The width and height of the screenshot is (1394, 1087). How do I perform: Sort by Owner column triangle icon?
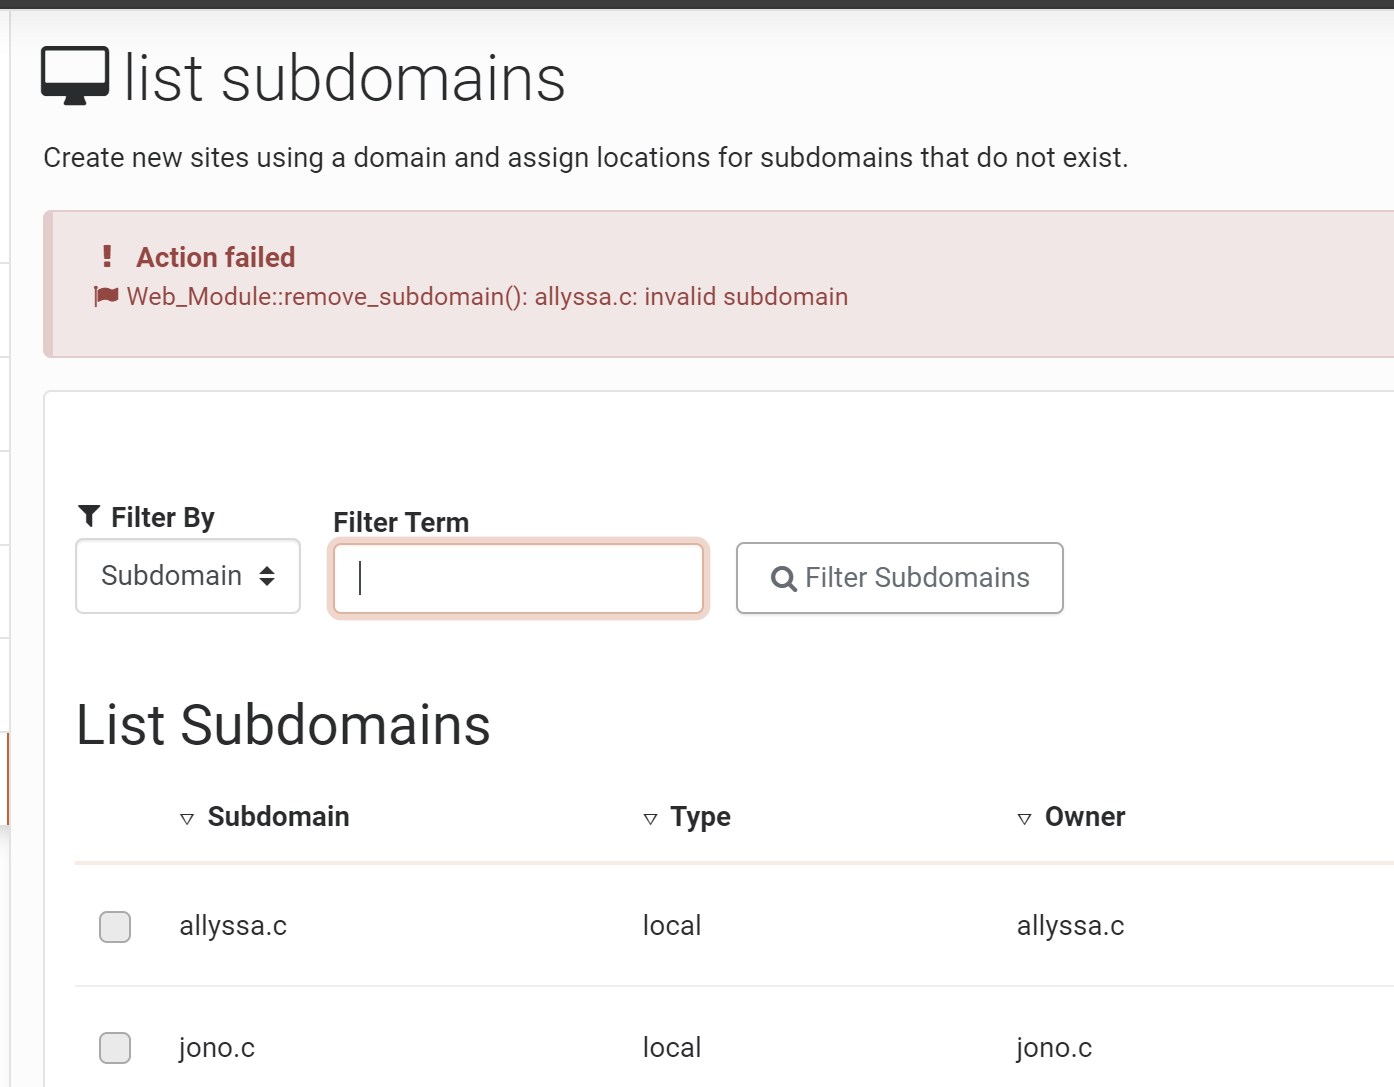(1024, 819)
